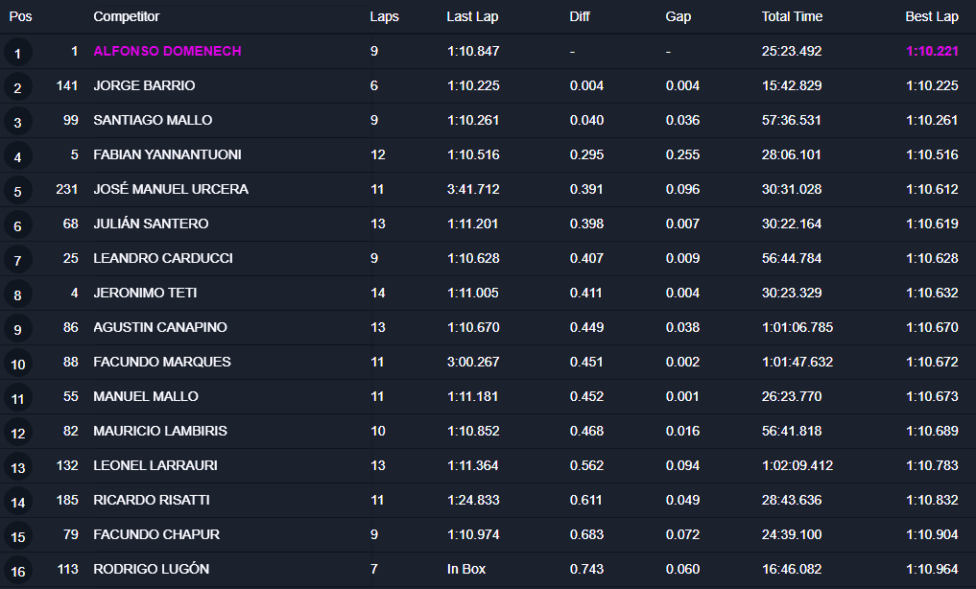
Task: Open competitor ALFONSO DOMENECH
Action: pos(167,51)
